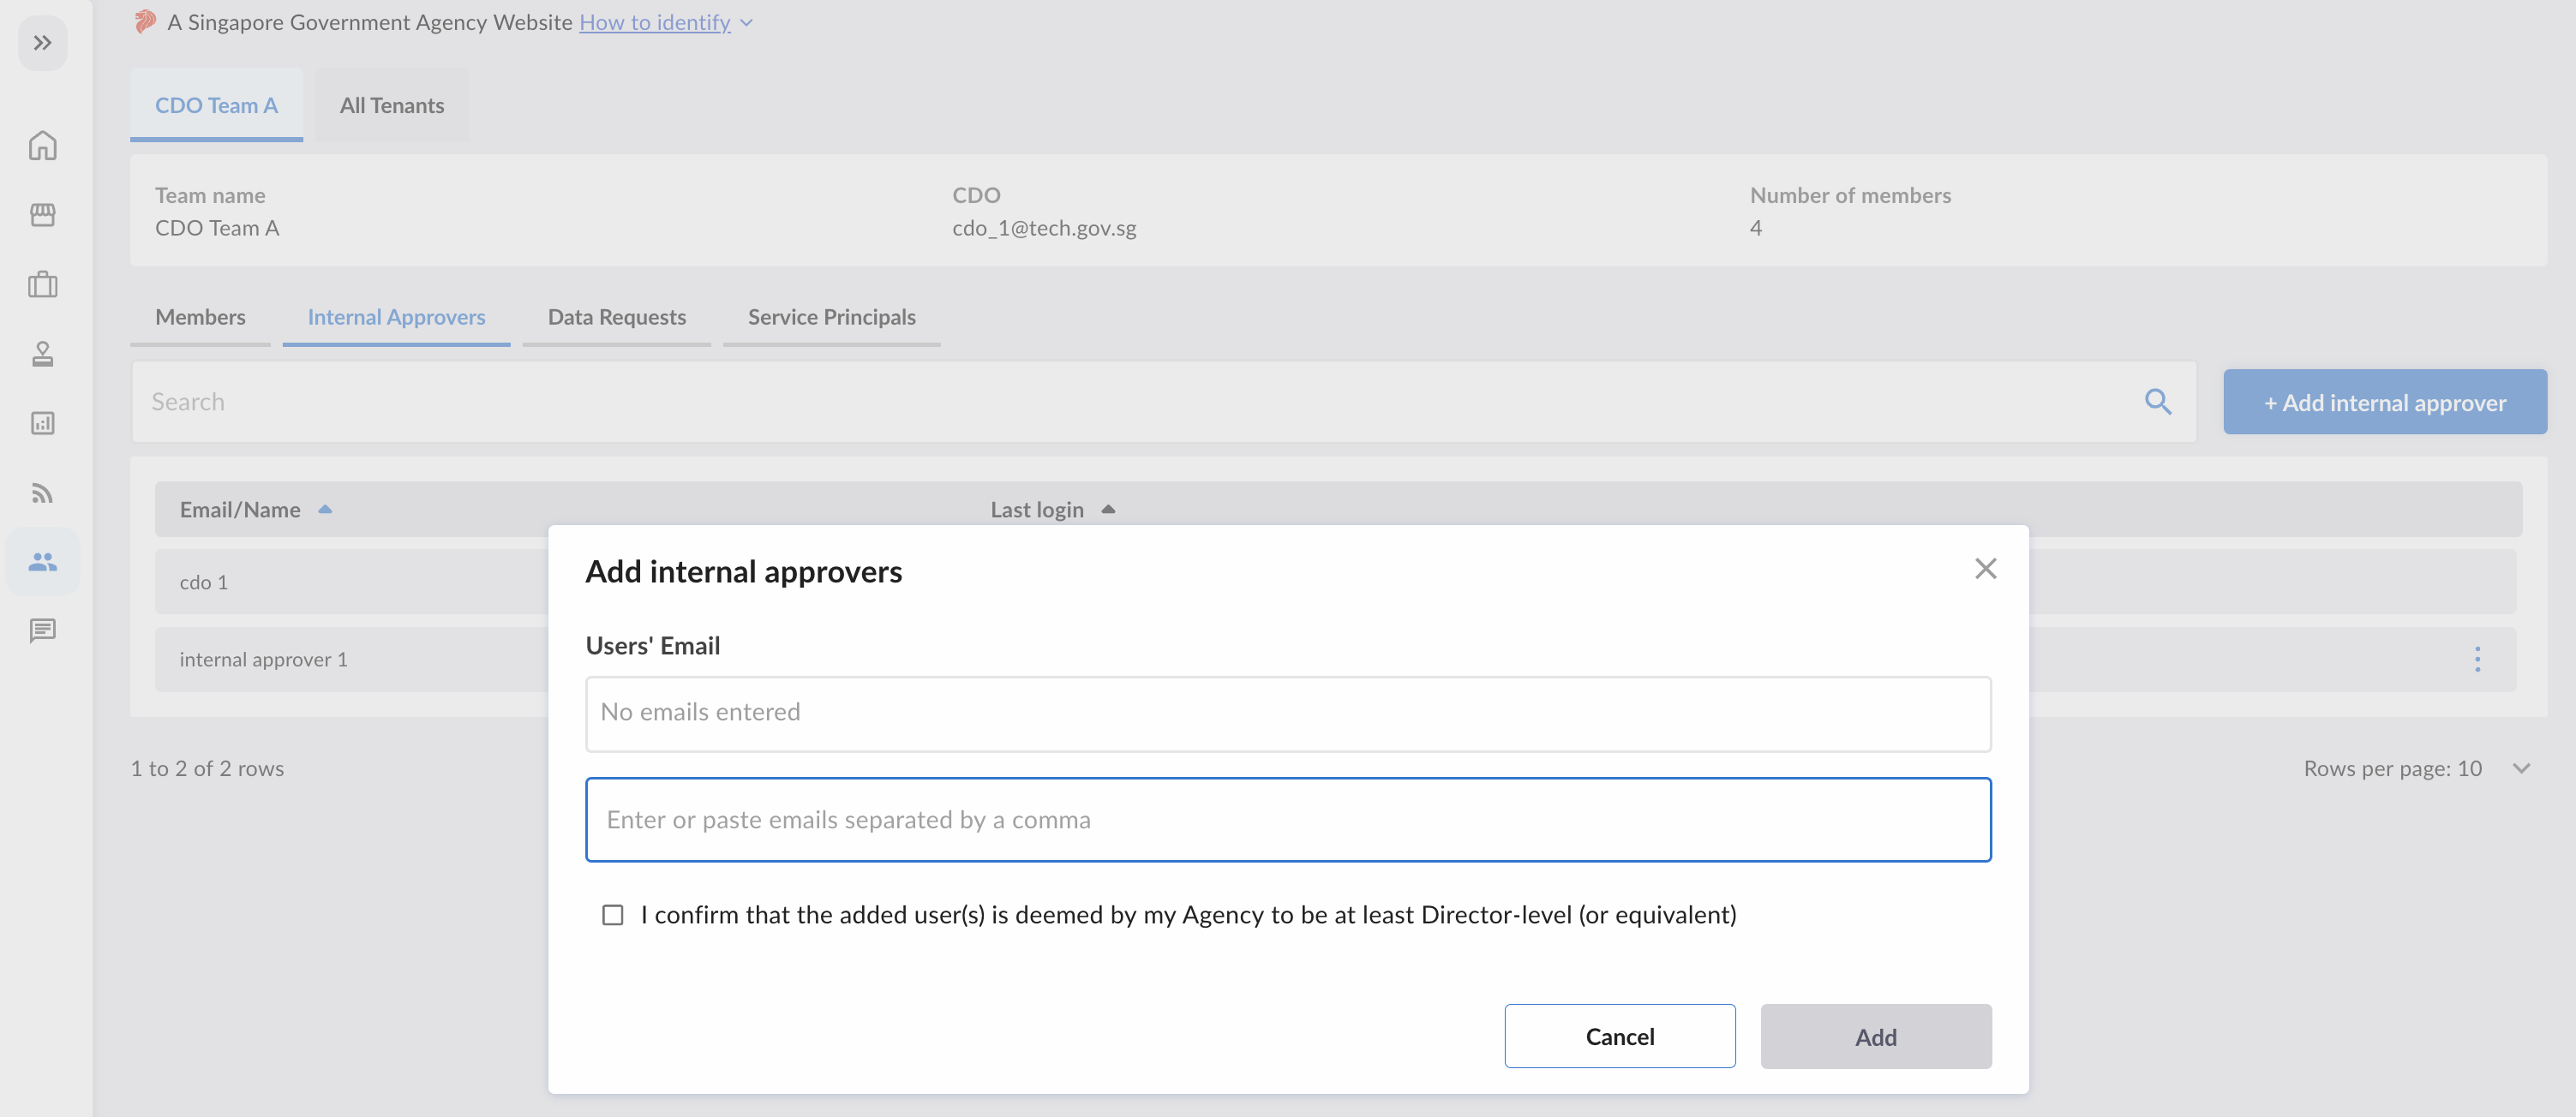This screenshot has height=1117, width=2576.
Task: Expand the How to identify chevron
Action: point(746,22)
